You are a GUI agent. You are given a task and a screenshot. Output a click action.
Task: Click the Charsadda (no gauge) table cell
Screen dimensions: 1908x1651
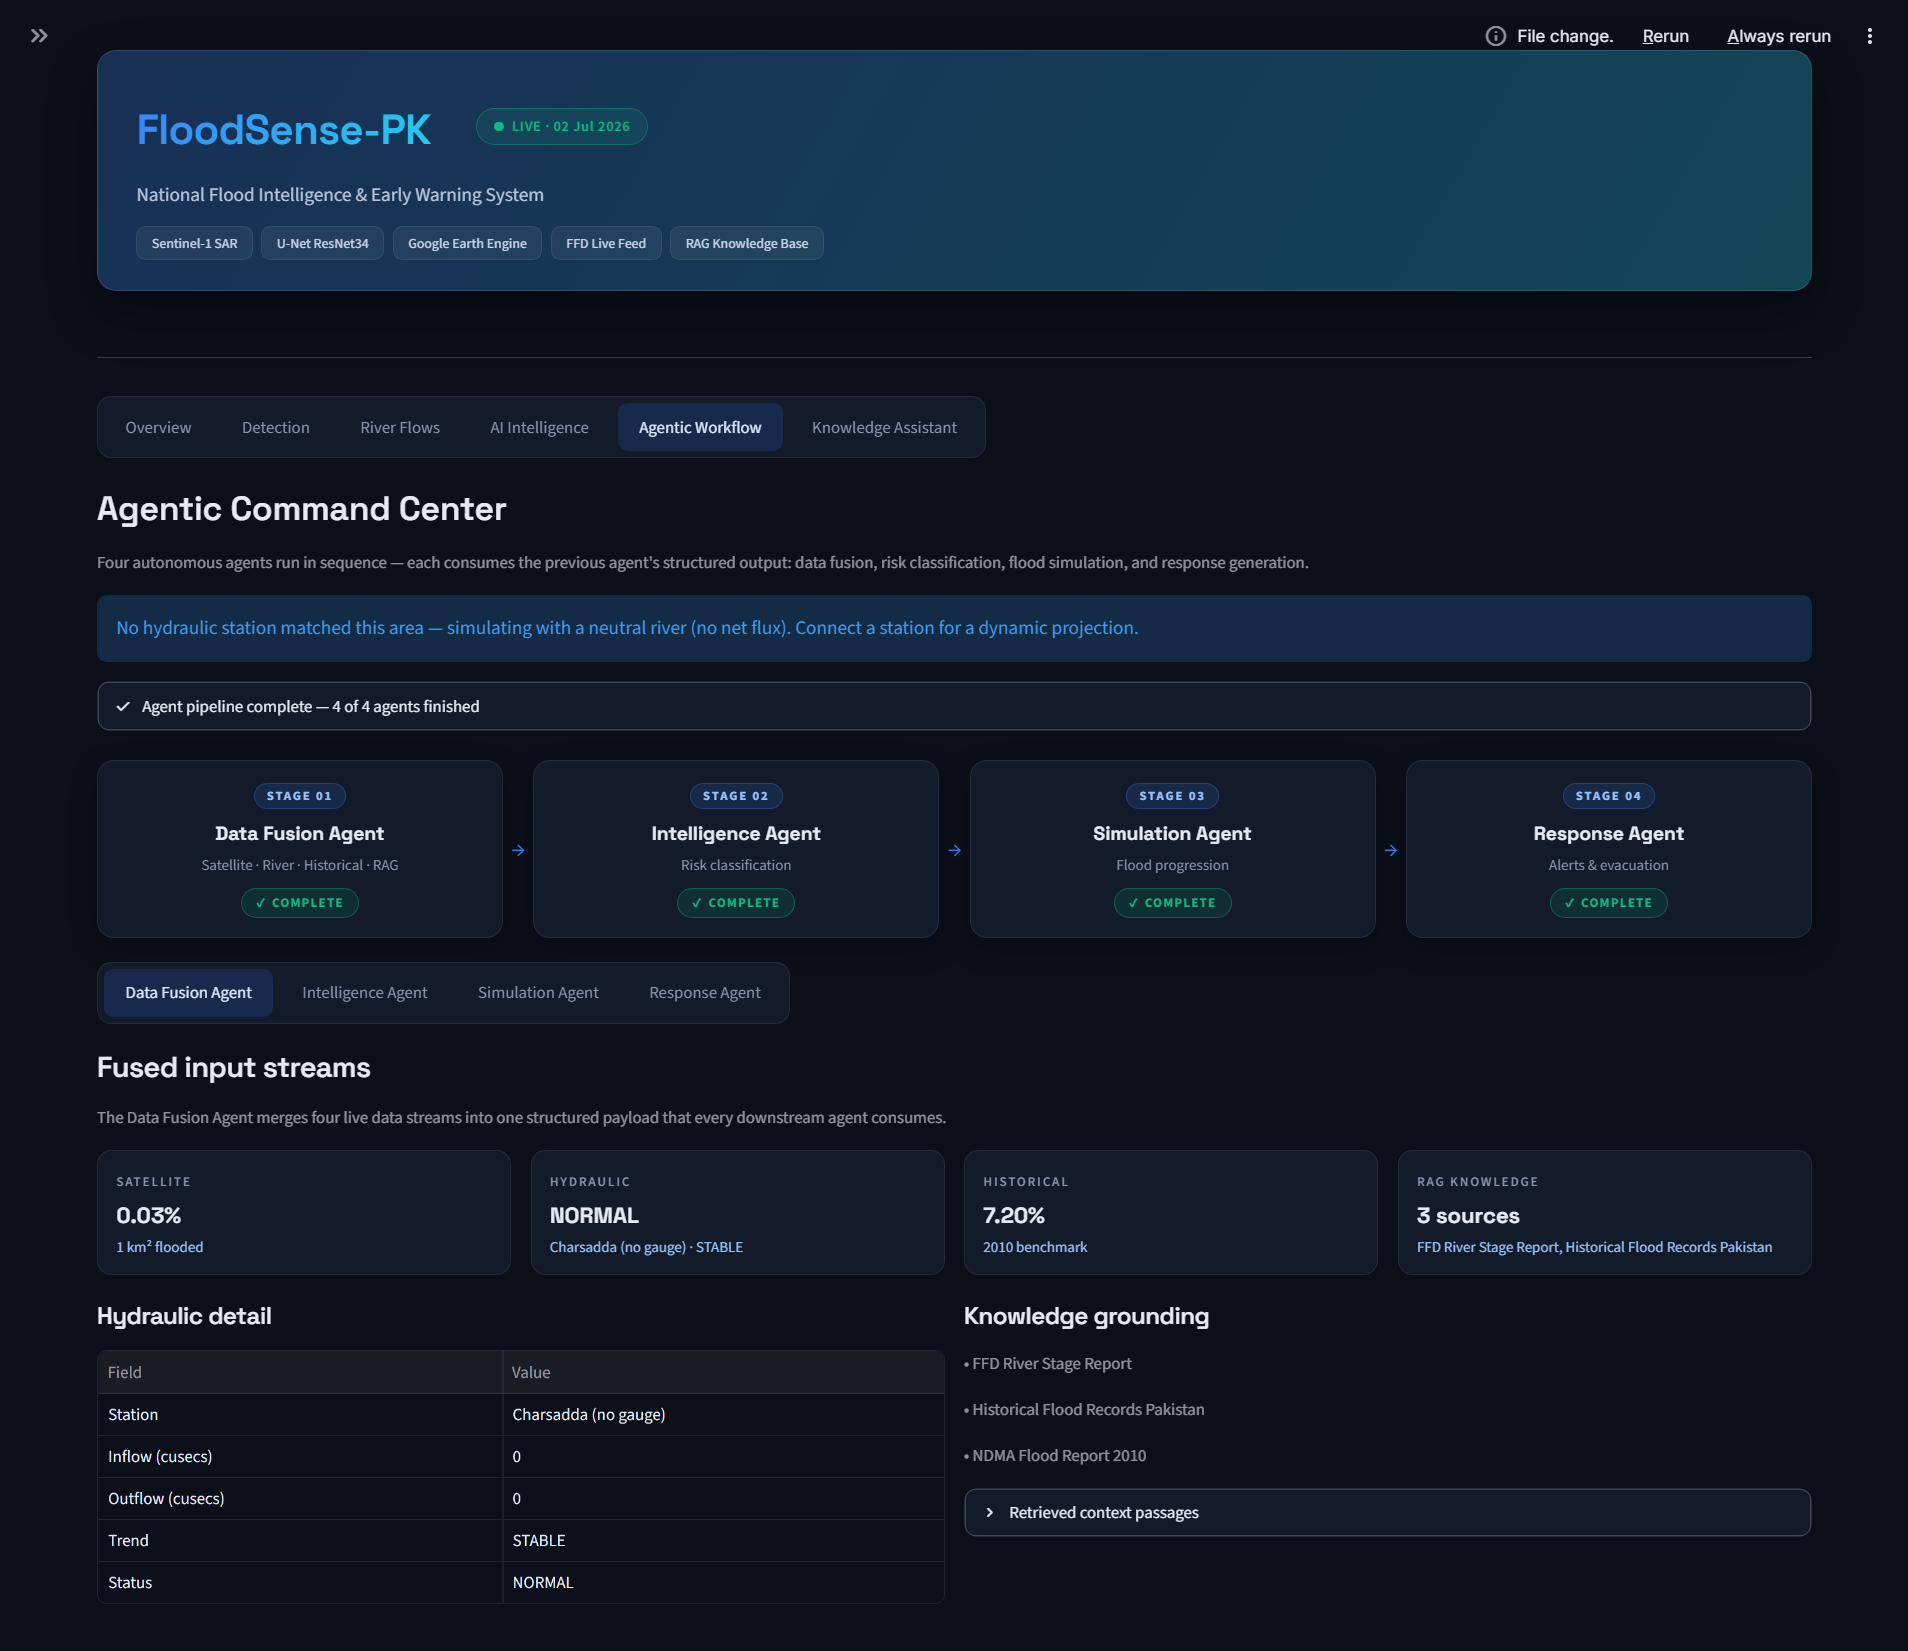coord(723,1414)
